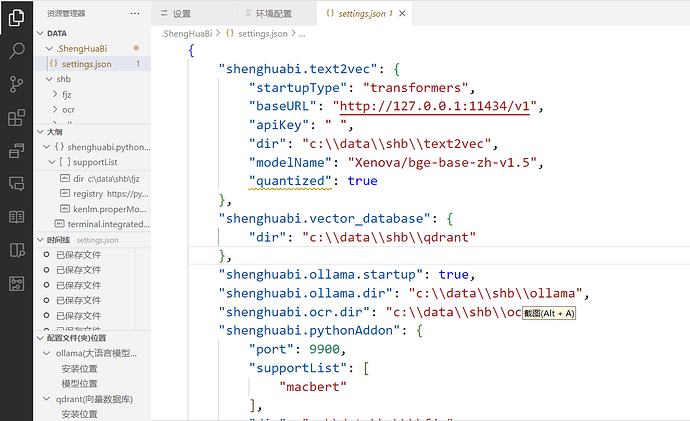Click the "shenghuabi.ollama.startup" key
This screenshot has width=690, height=421.
coord(321,275)
